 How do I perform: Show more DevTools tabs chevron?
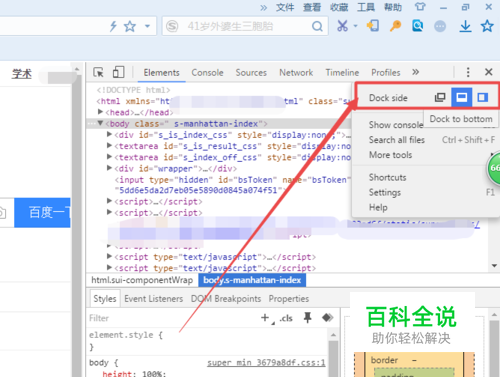415,72
